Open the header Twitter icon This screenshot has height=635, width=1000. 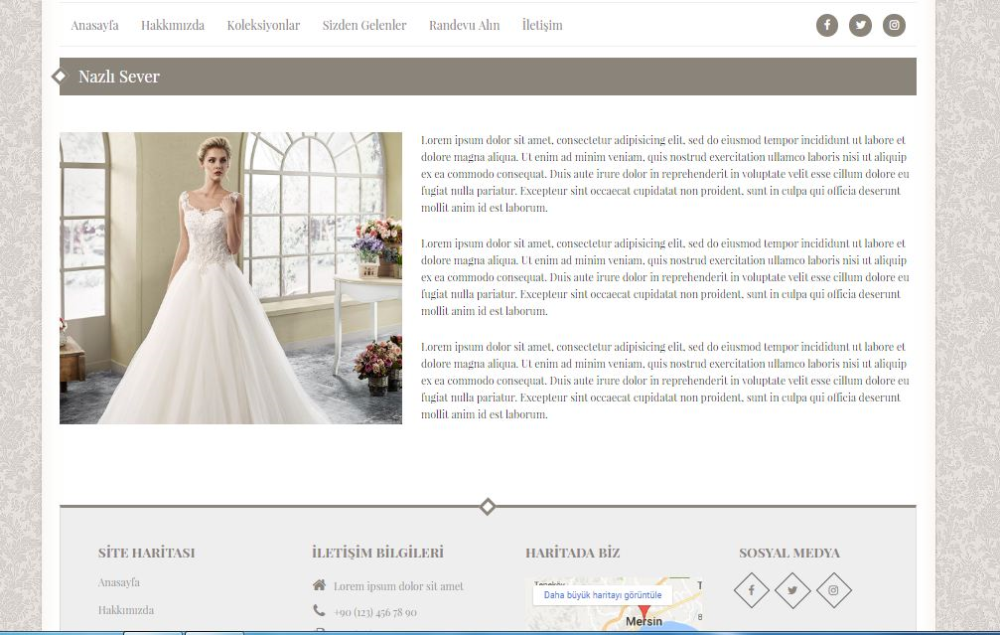[860, 26]
